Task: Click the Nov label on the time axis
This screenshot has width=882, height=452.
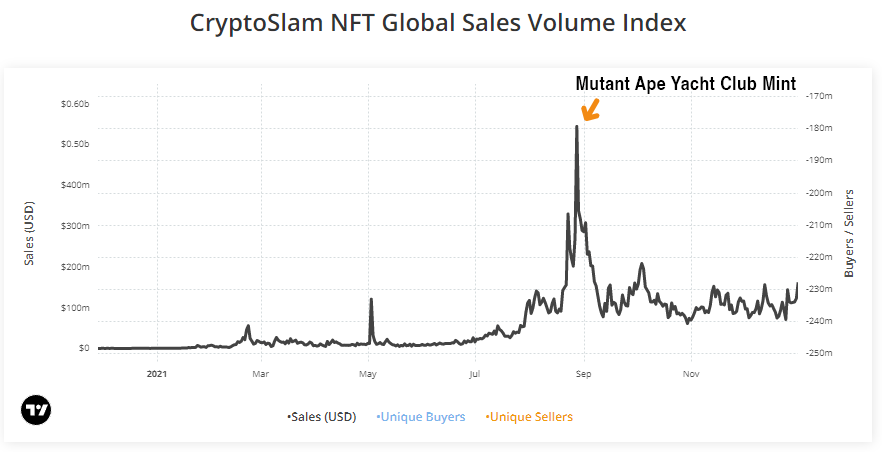Action: [691, 375]
